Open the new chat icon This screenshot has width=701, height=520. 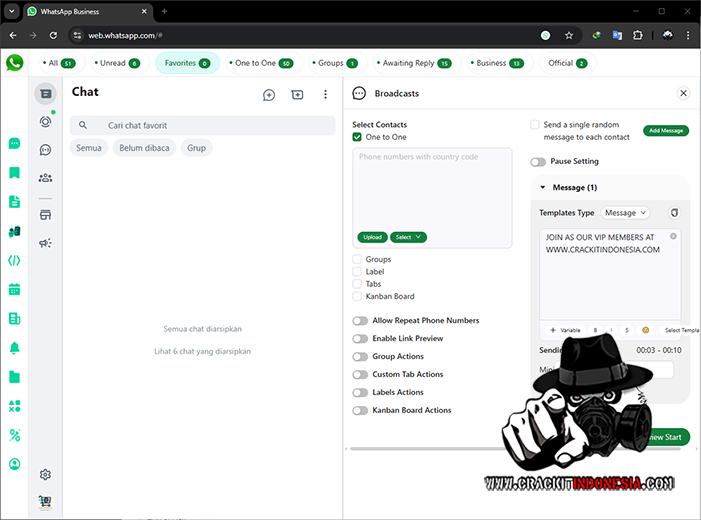(x=269, y=95)
